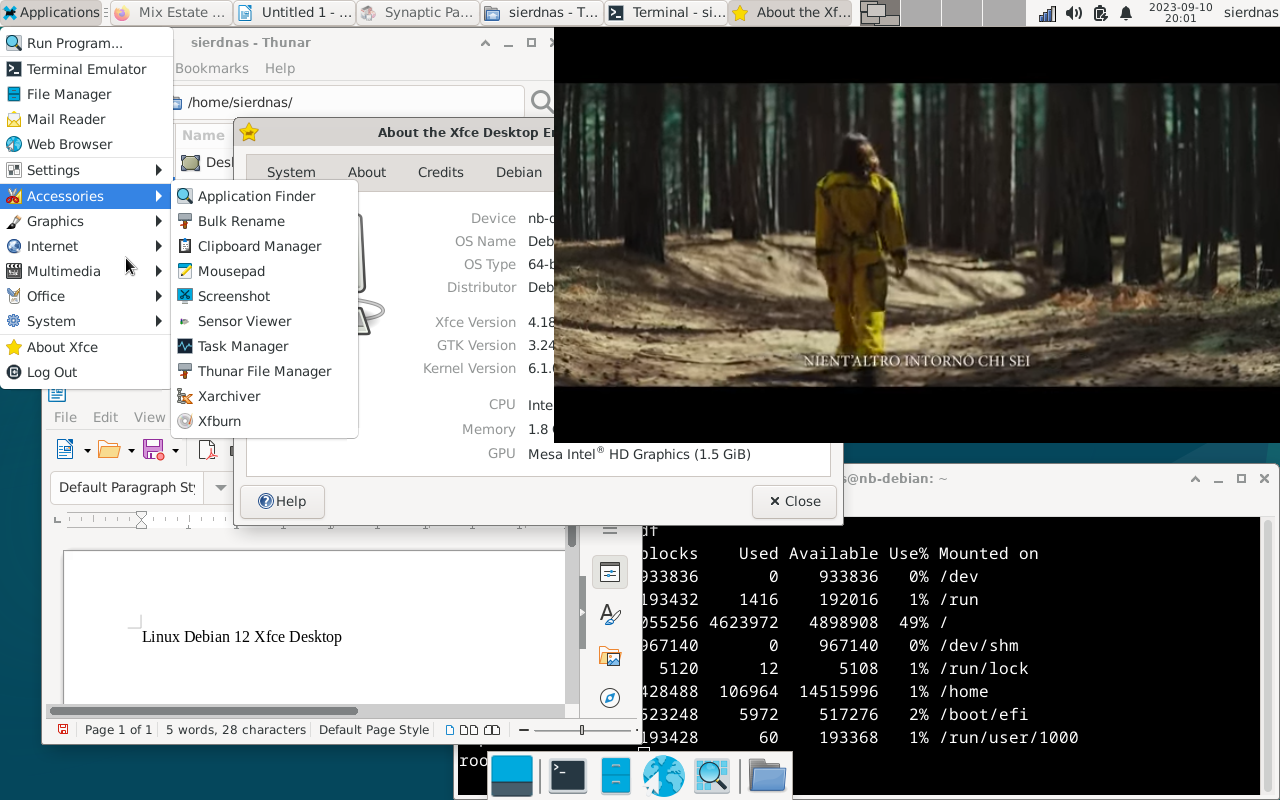Expand the System submenu

[x=87, y=321]
